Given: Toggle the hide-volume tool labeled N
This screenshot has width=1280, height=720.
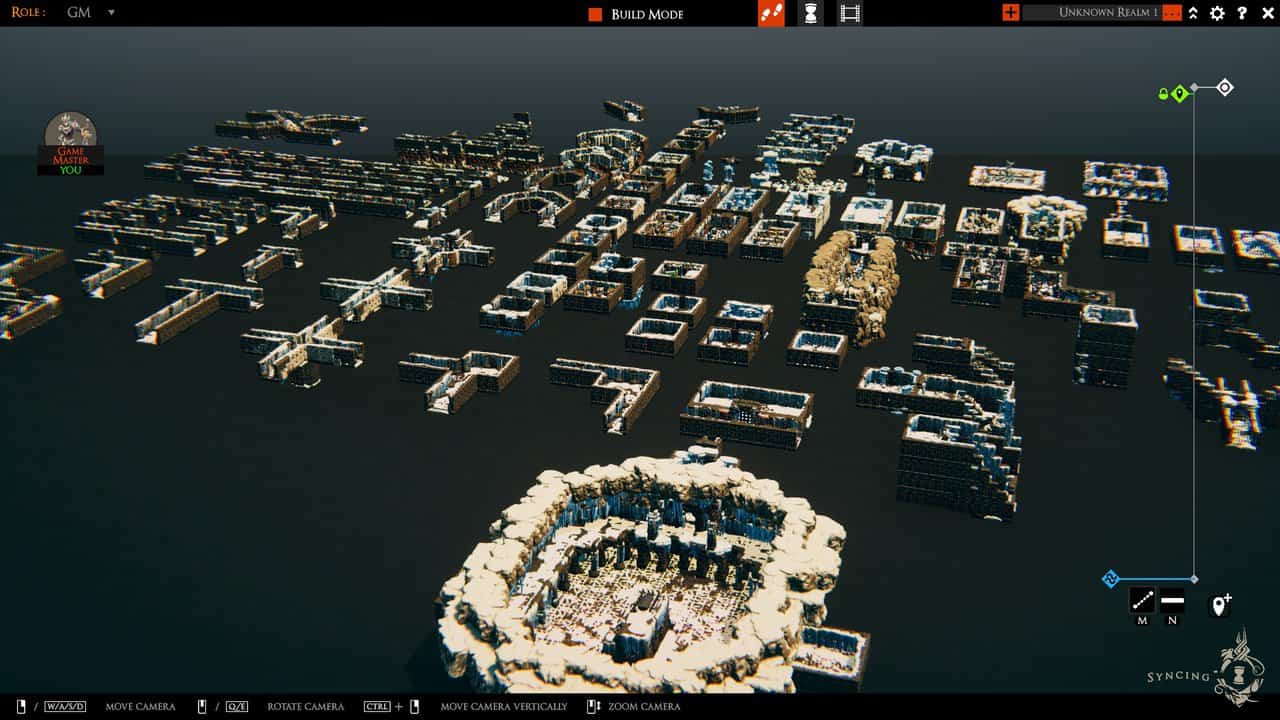Looking at the screenshot, I should point(1172,601).
